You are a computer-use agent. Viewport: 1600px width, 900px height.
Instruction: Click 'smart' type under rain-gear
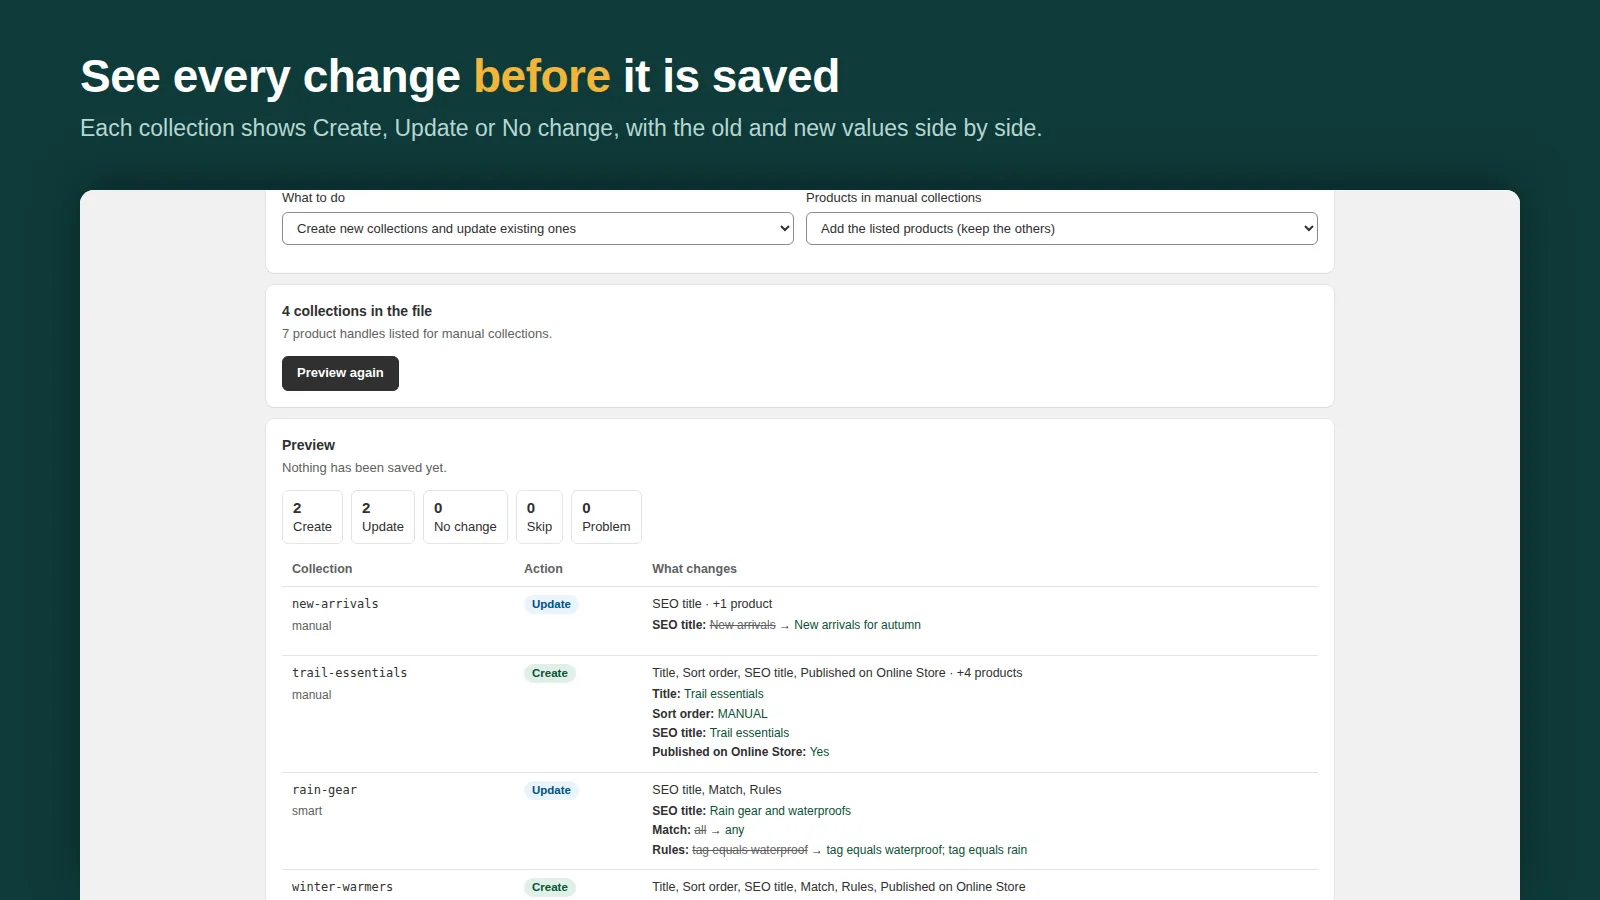pyautogui.click(x=307, y=811)
